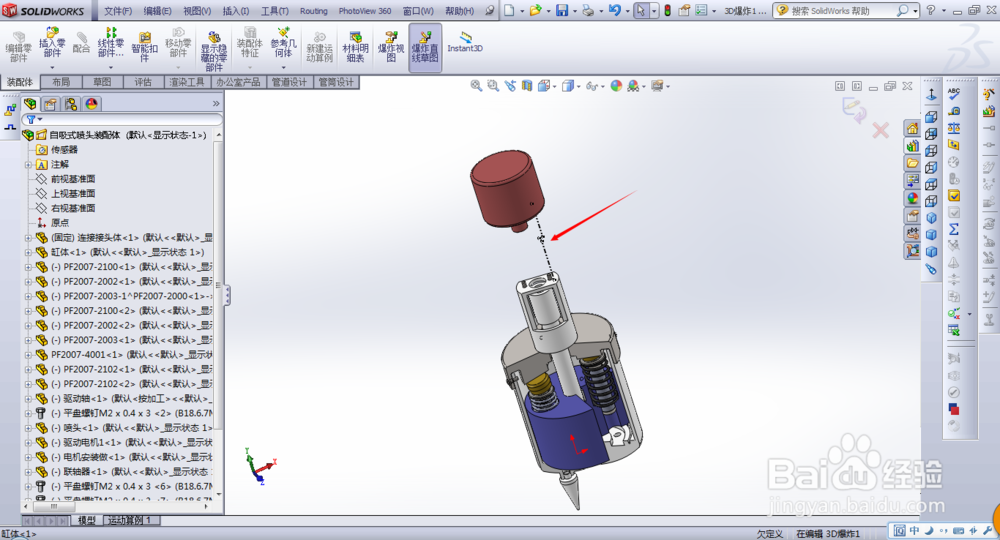The image size is (1000, 540).
Task: Cancel the explode sketch with red X
Action: point(881,131)
